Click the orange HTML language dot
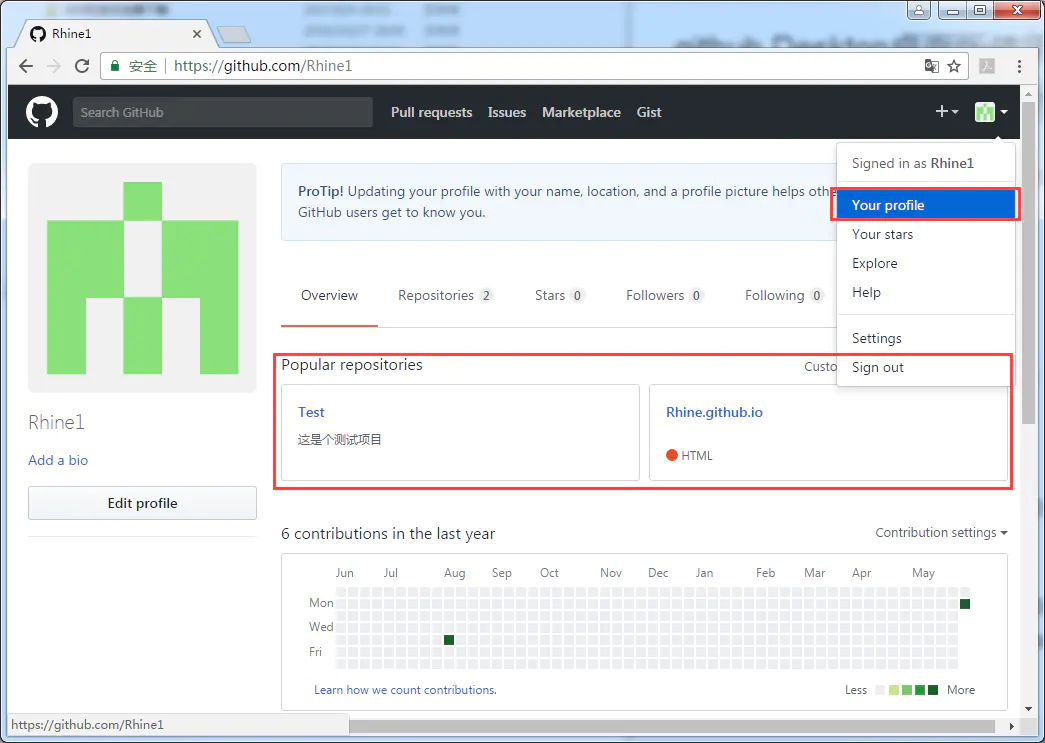 672,455
